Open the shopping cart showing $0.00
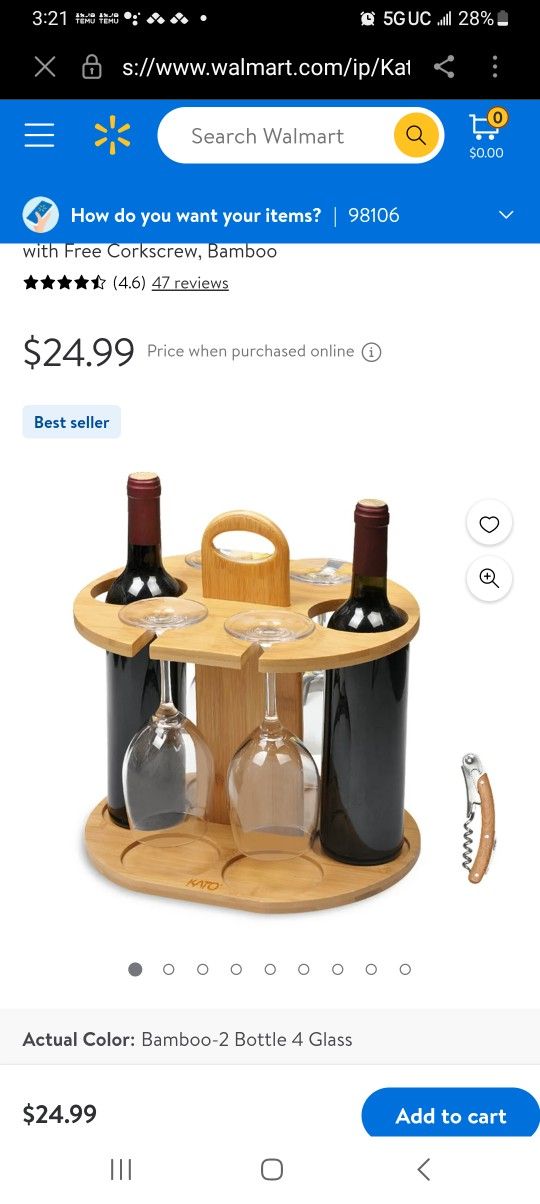Viewport: 540px width, 1204px height. (x=486, y=135)
